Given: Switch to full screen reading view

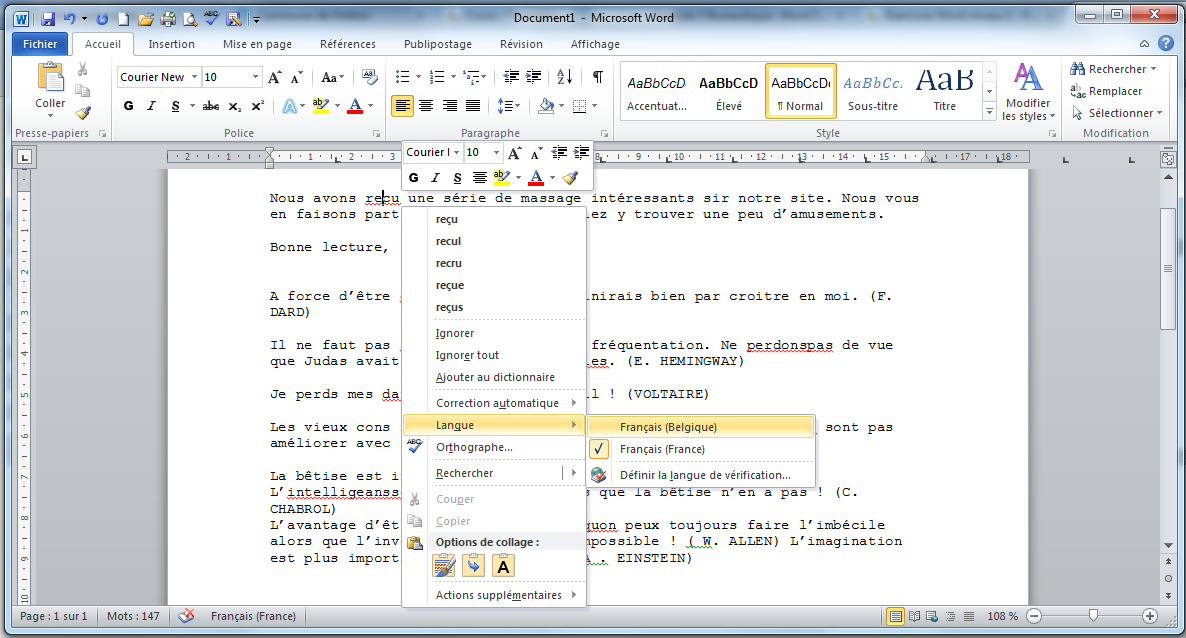Looking at the screenshot, I should [x=914, y=616].
